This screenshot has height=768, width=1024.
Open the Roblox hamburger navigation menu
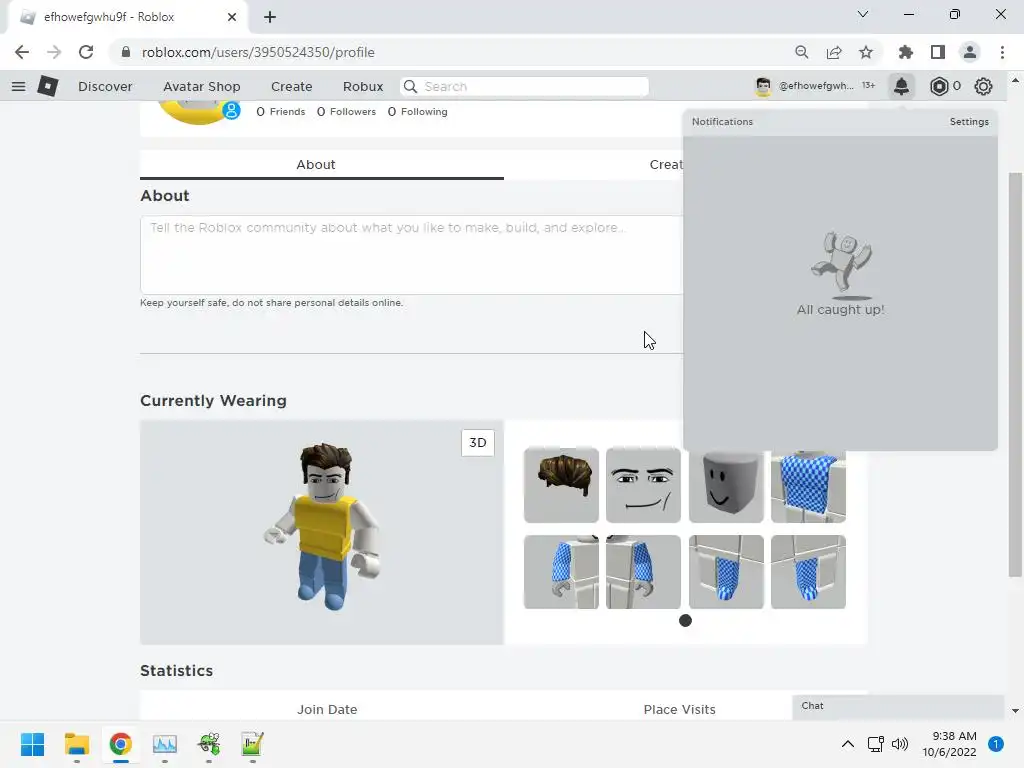coord(18,86)
